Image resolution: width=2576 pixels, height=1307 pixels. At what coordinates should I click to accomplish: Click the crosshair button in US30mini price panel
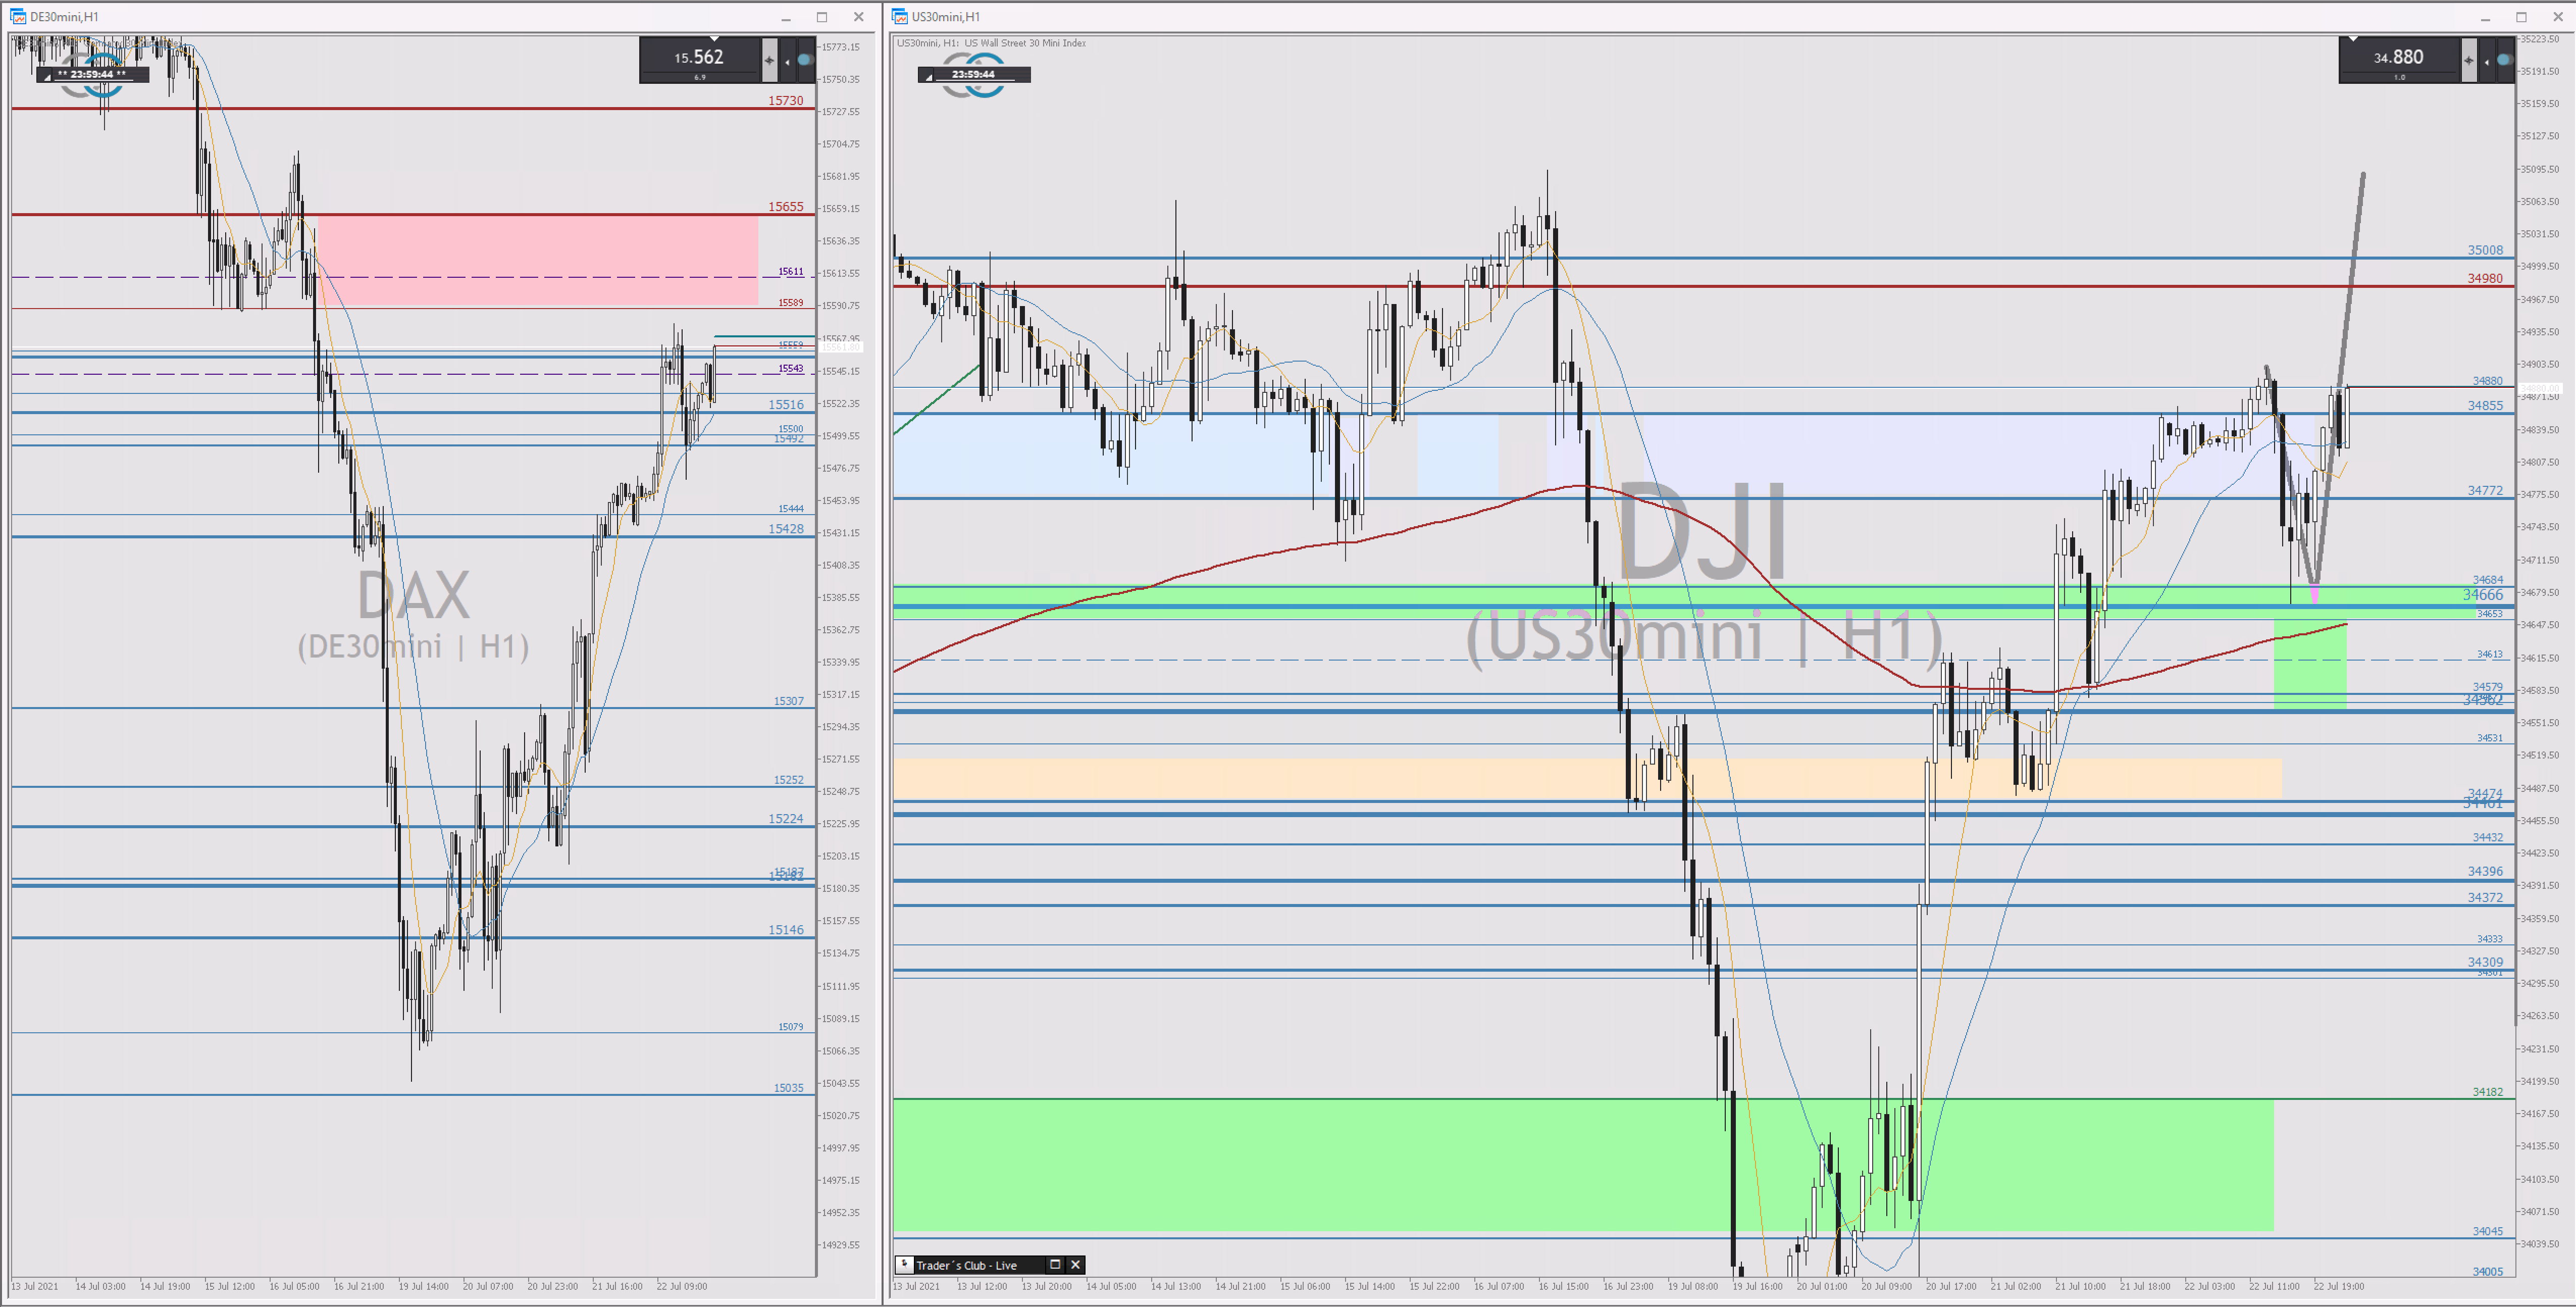(2469, 61)
